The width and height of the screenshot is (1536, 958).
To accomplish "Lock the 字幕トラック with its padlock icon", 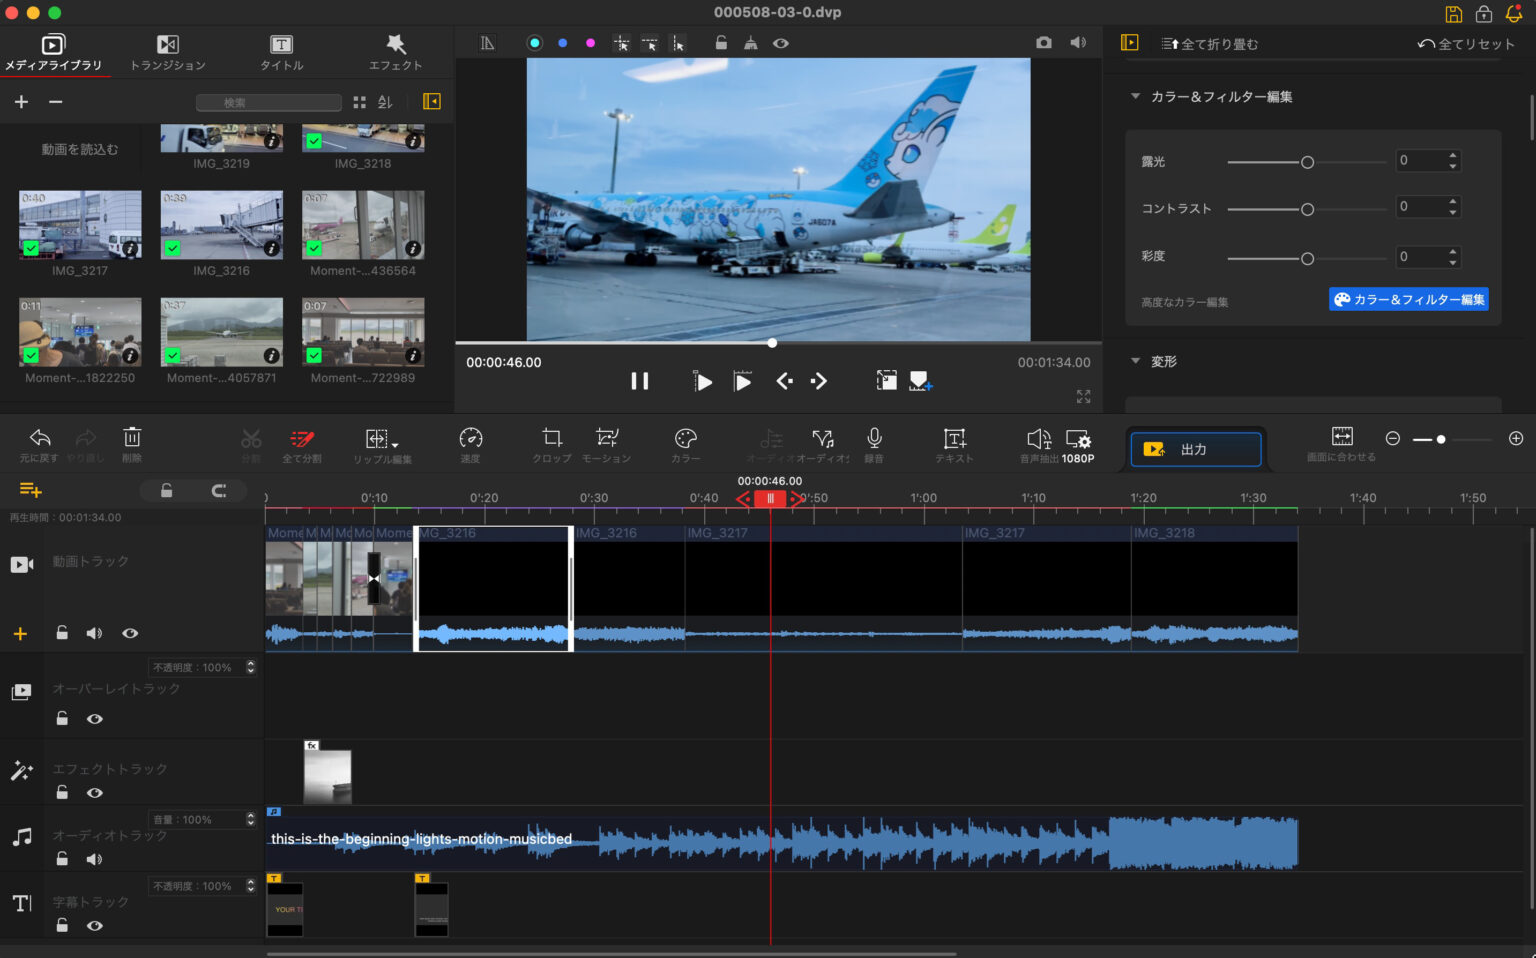I will pyautogui.click(x=62, y=925).
